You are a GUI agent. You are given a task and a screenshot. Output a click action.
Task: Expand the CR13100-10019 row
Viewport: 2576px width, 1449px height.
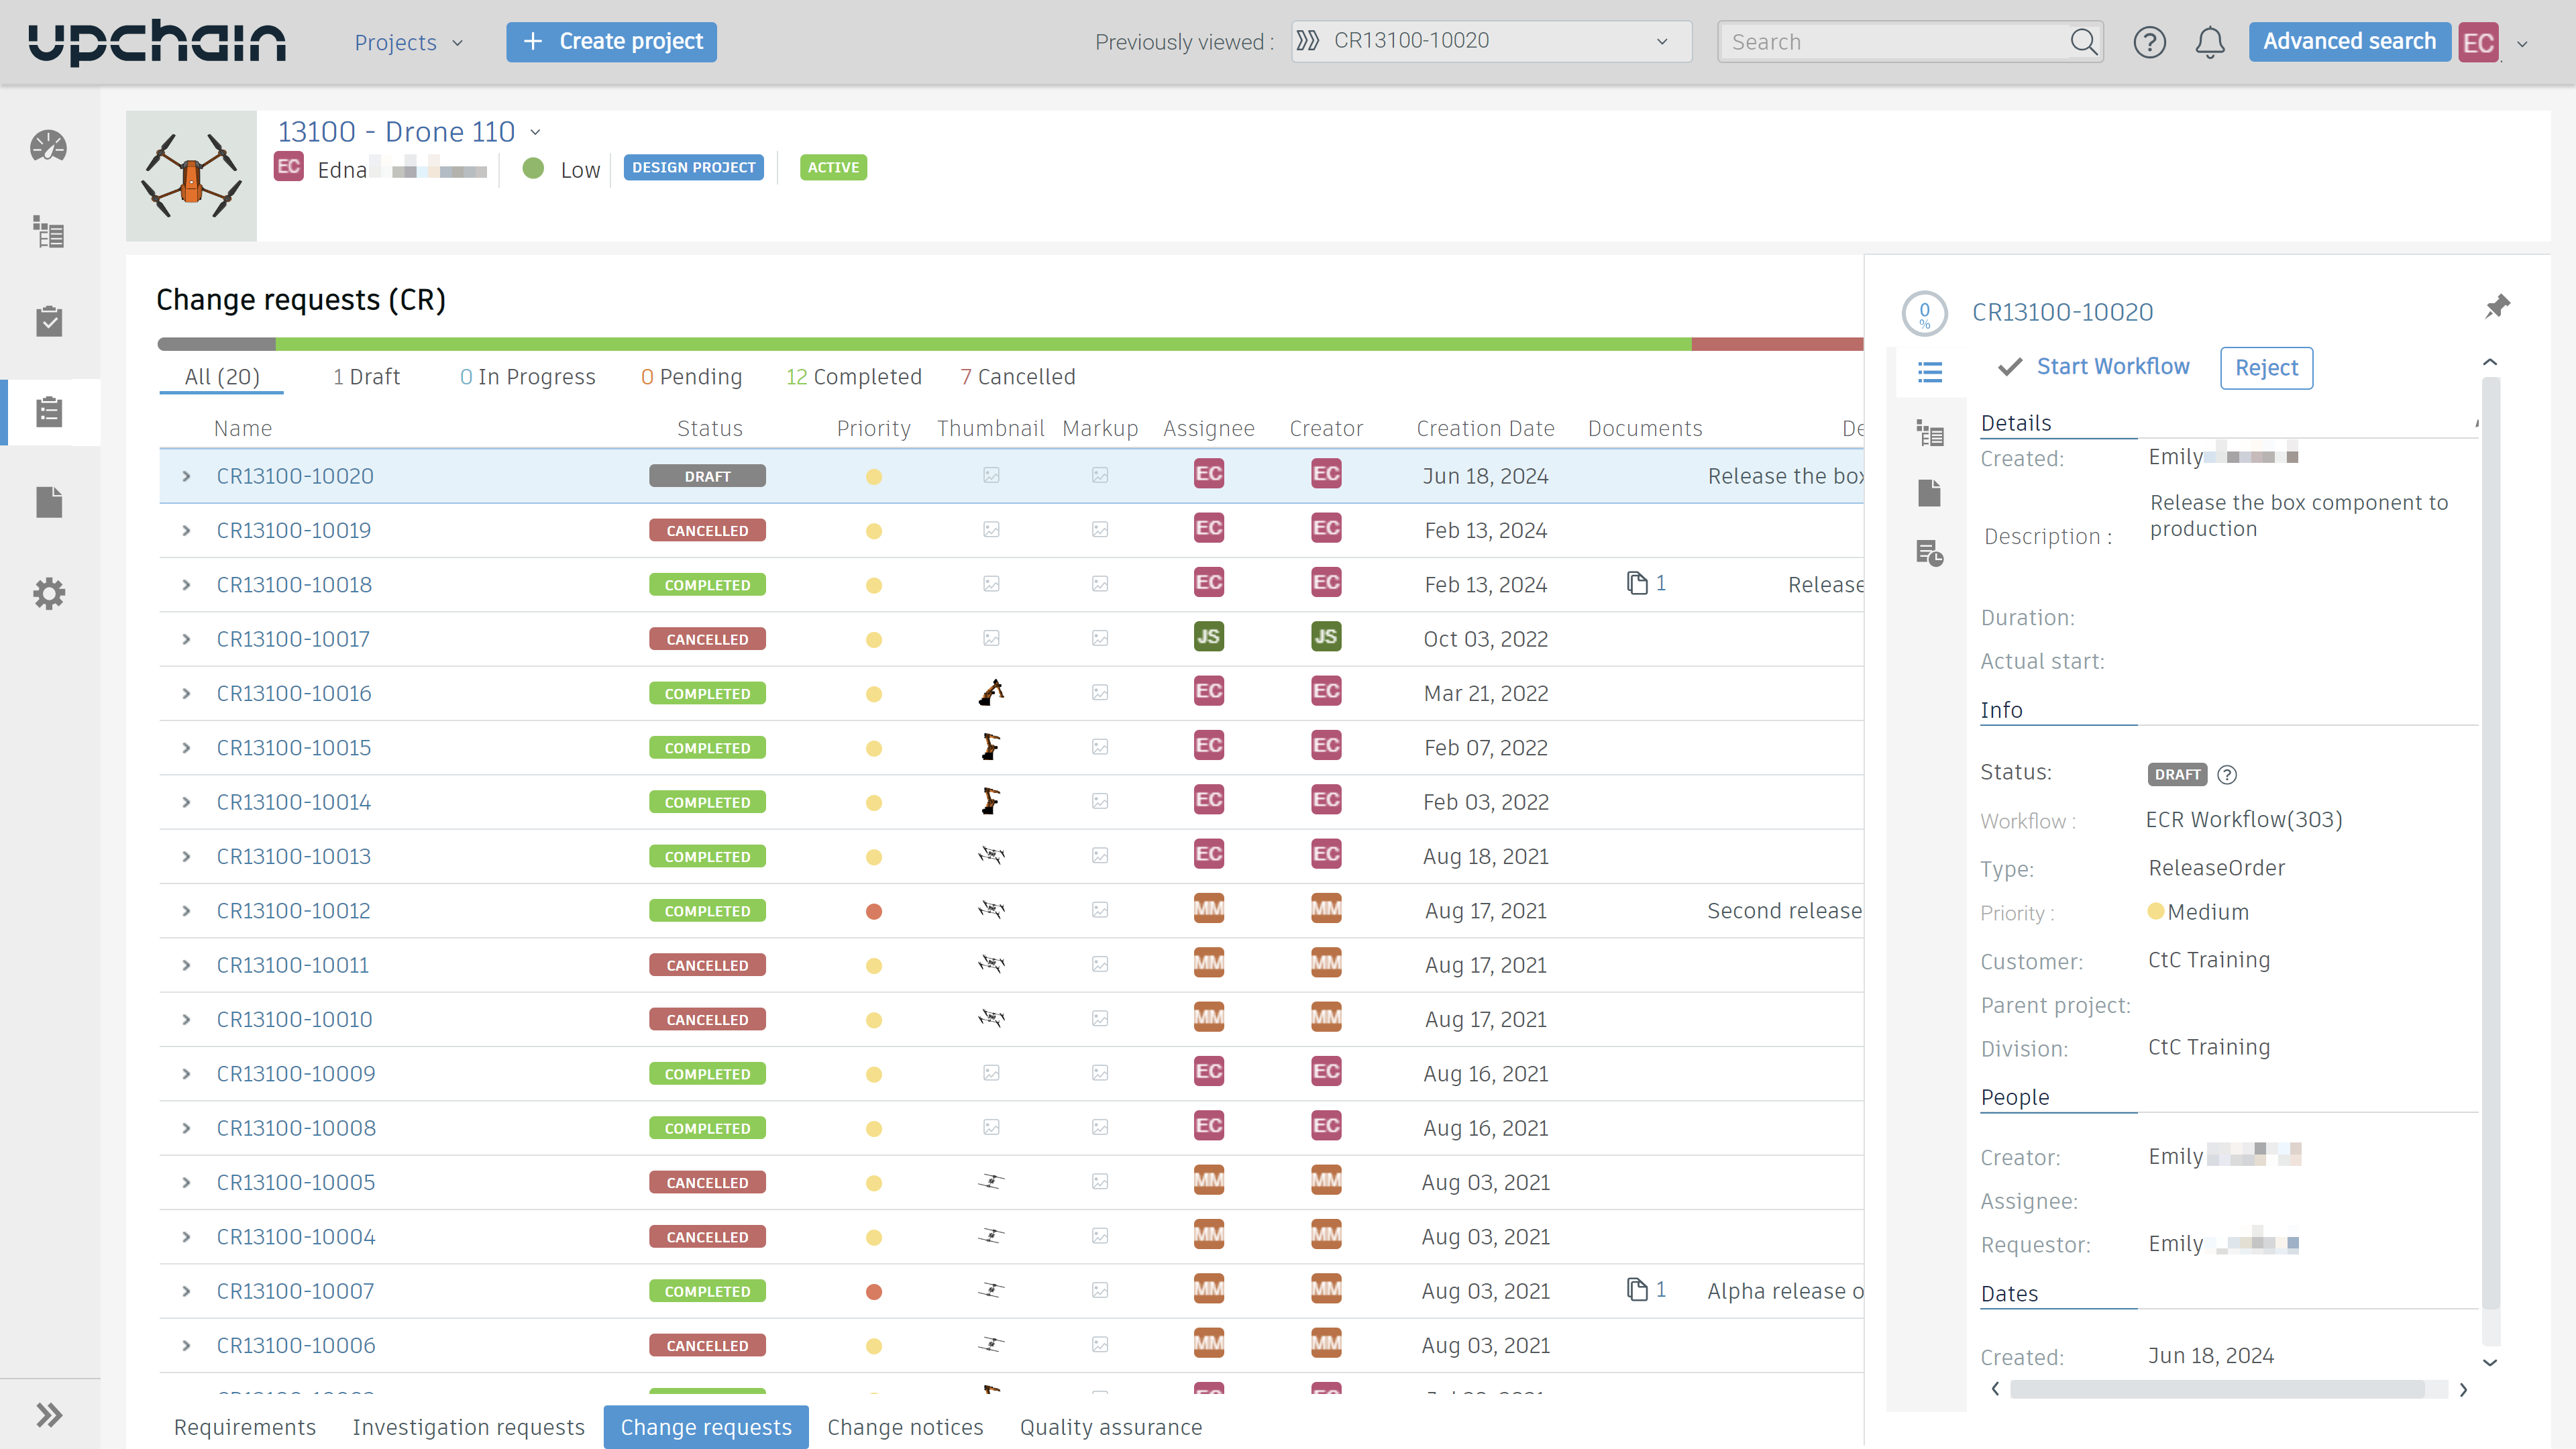tap(186, 531)
